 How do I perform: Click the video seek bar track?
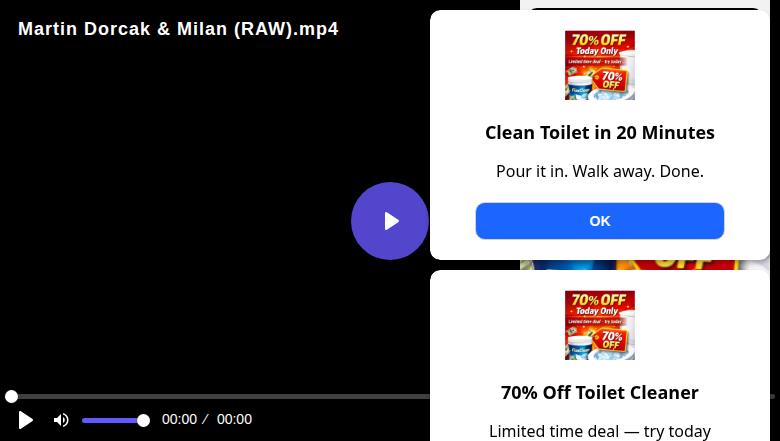[x=219, y=396]
